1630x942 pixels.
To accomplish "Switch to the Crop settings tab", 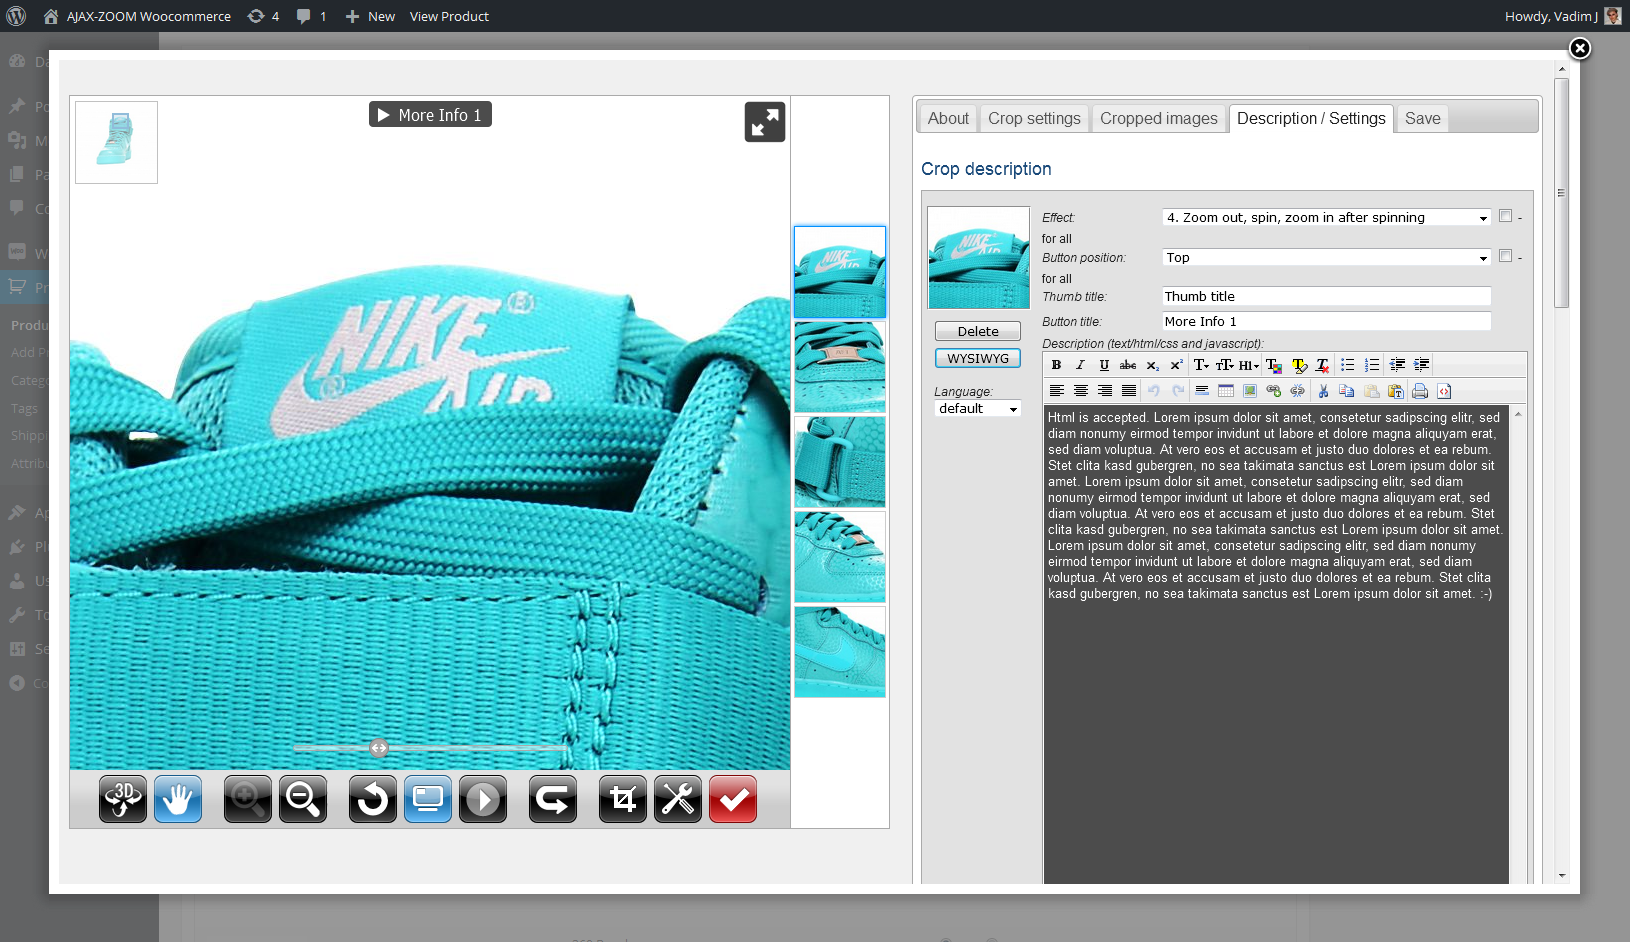I will 1034,118.
